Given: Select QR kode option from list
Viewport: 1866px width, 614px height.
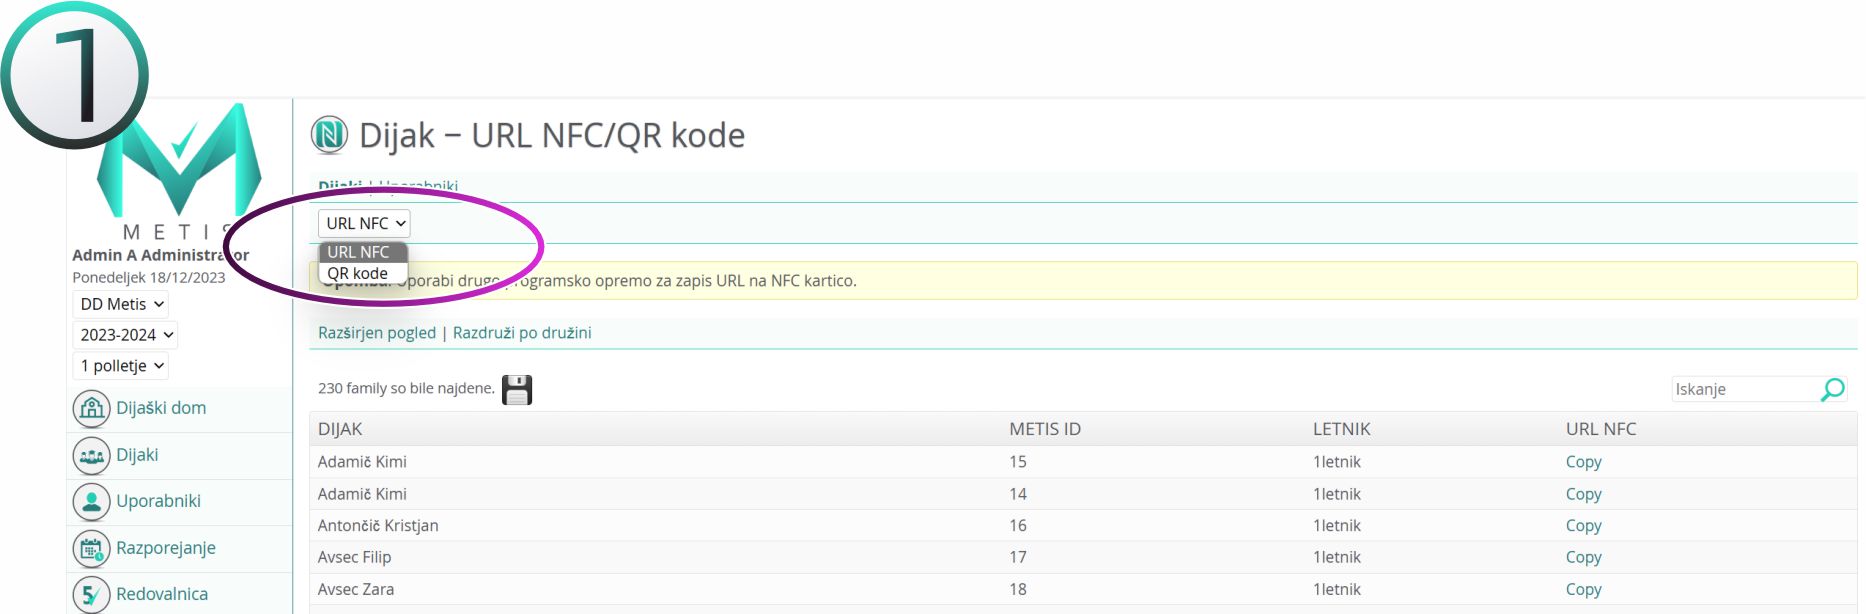Looking at the screenshot, I should pos(358,273).
